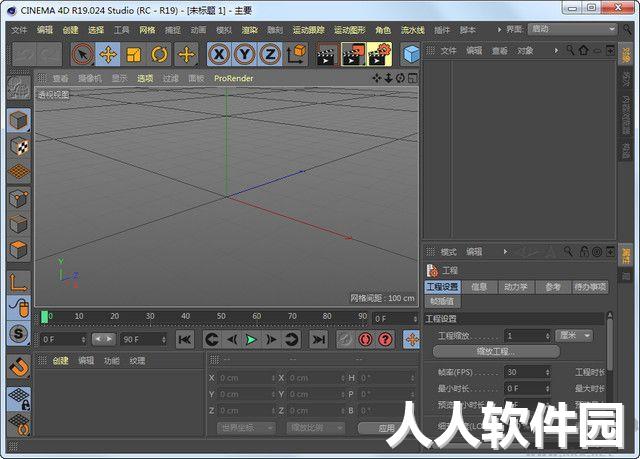
Task: Open the 创建 menu in material manager
Action: 60,361
